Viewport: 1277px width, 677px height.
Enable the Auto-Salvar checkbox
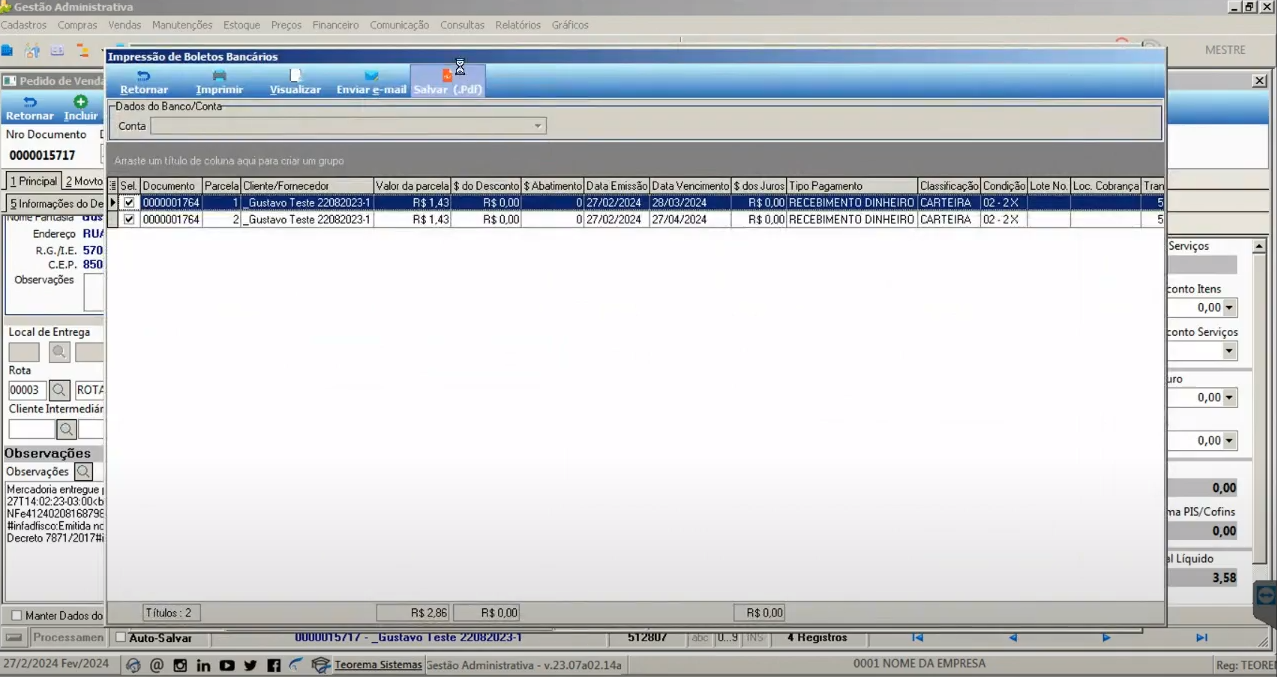(x=121, y=637)
